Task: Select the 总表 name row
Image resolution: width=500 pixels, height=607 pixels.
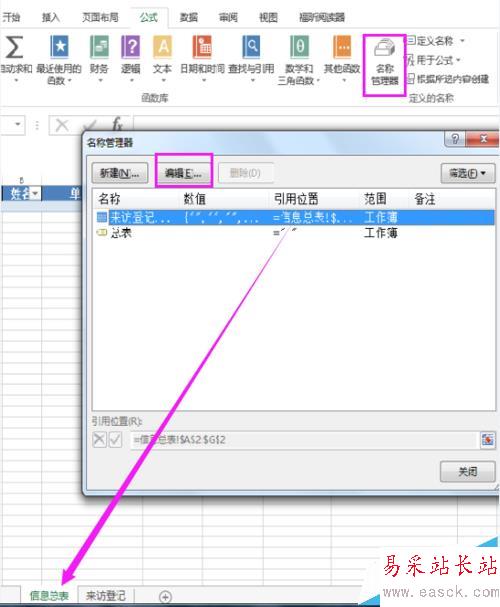Action: point(295,233)
